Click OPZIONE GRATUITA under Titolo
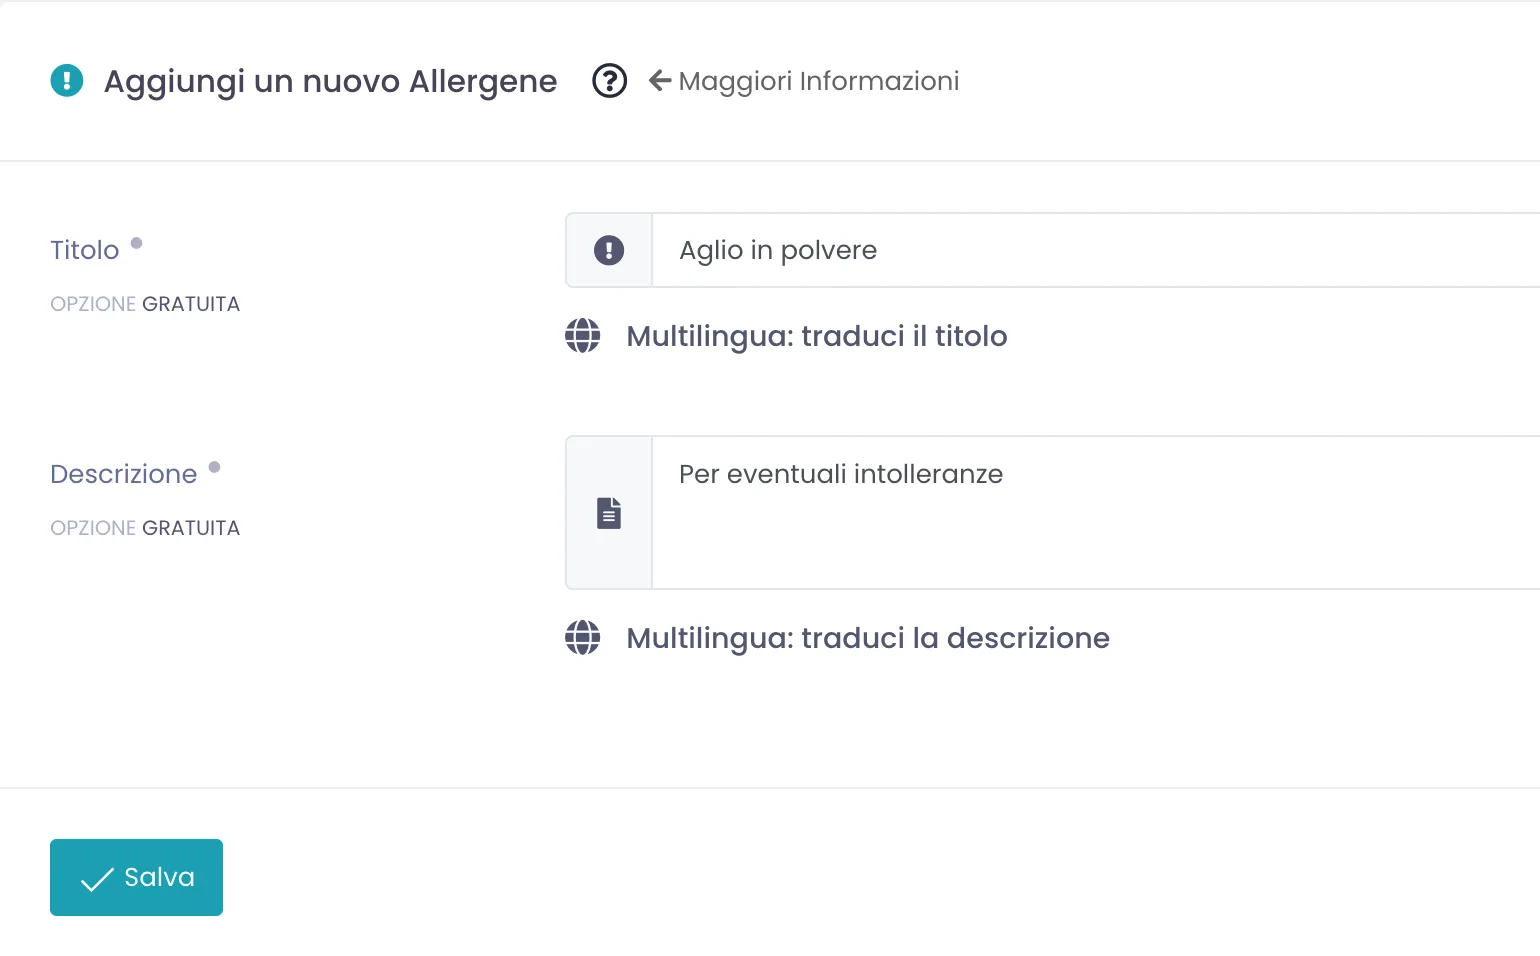 [x=145, y=304]
